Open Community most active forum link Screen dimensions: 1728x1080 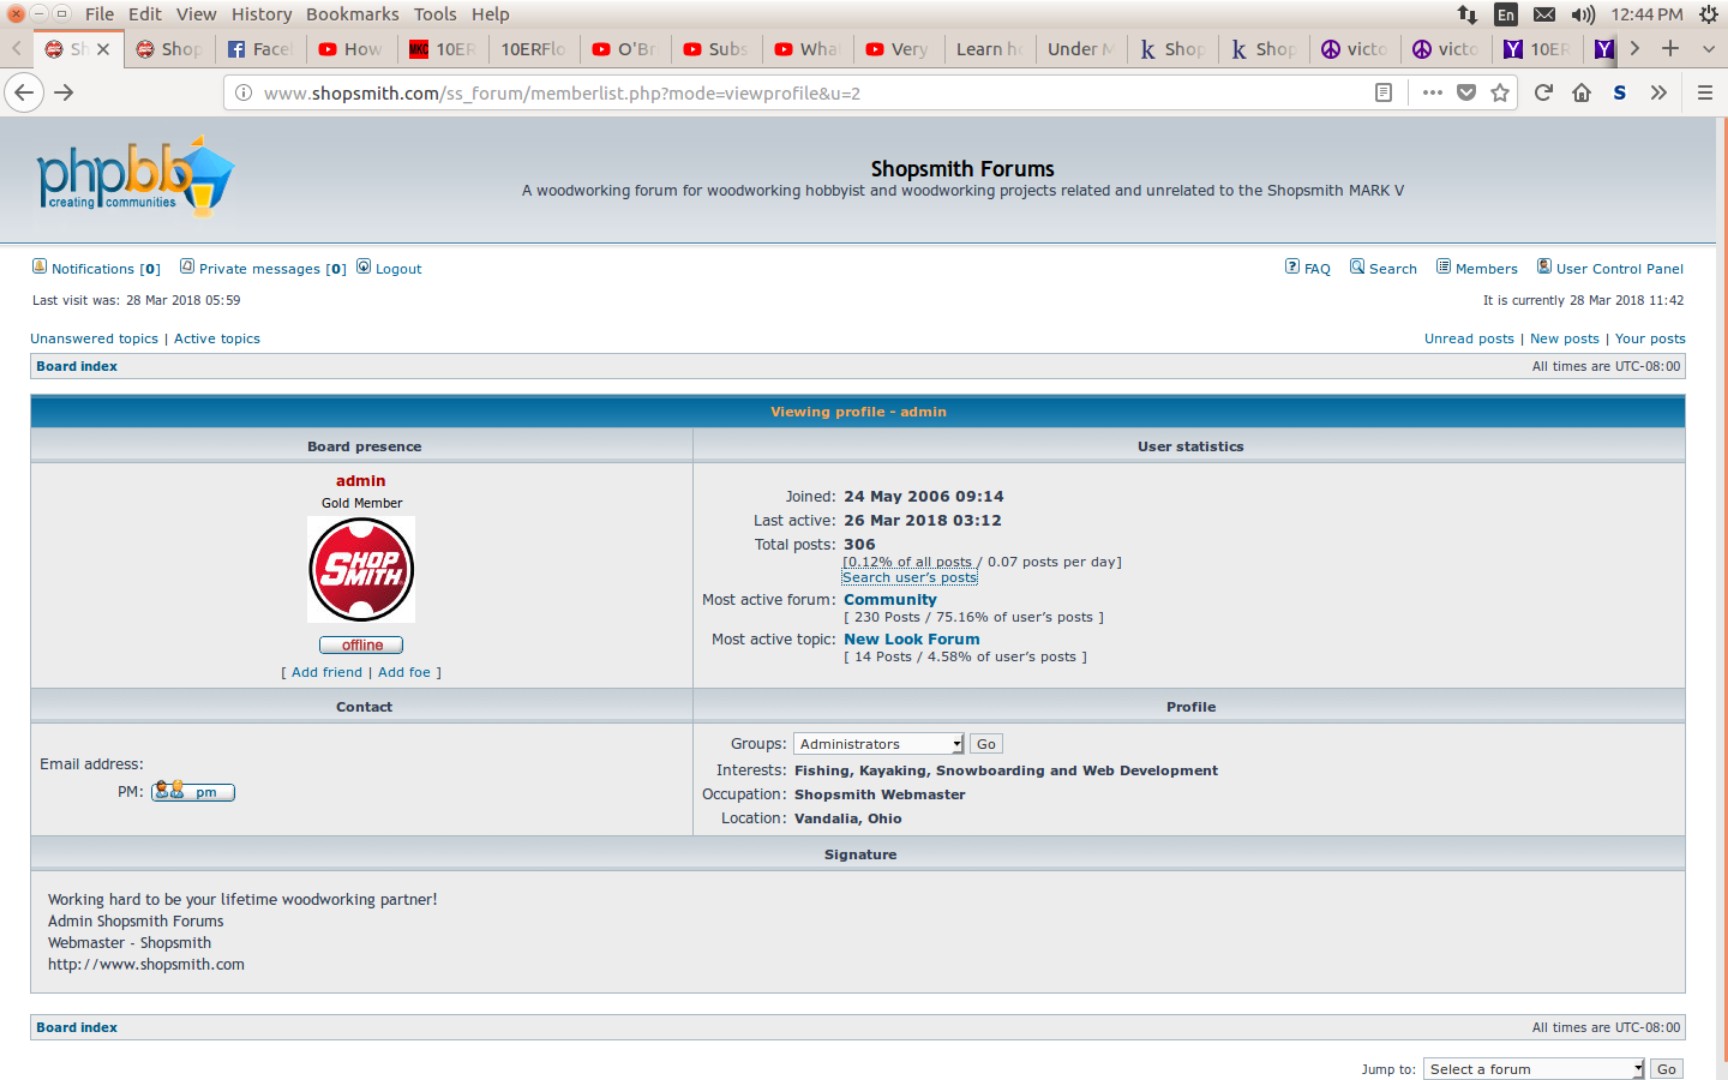890,600
